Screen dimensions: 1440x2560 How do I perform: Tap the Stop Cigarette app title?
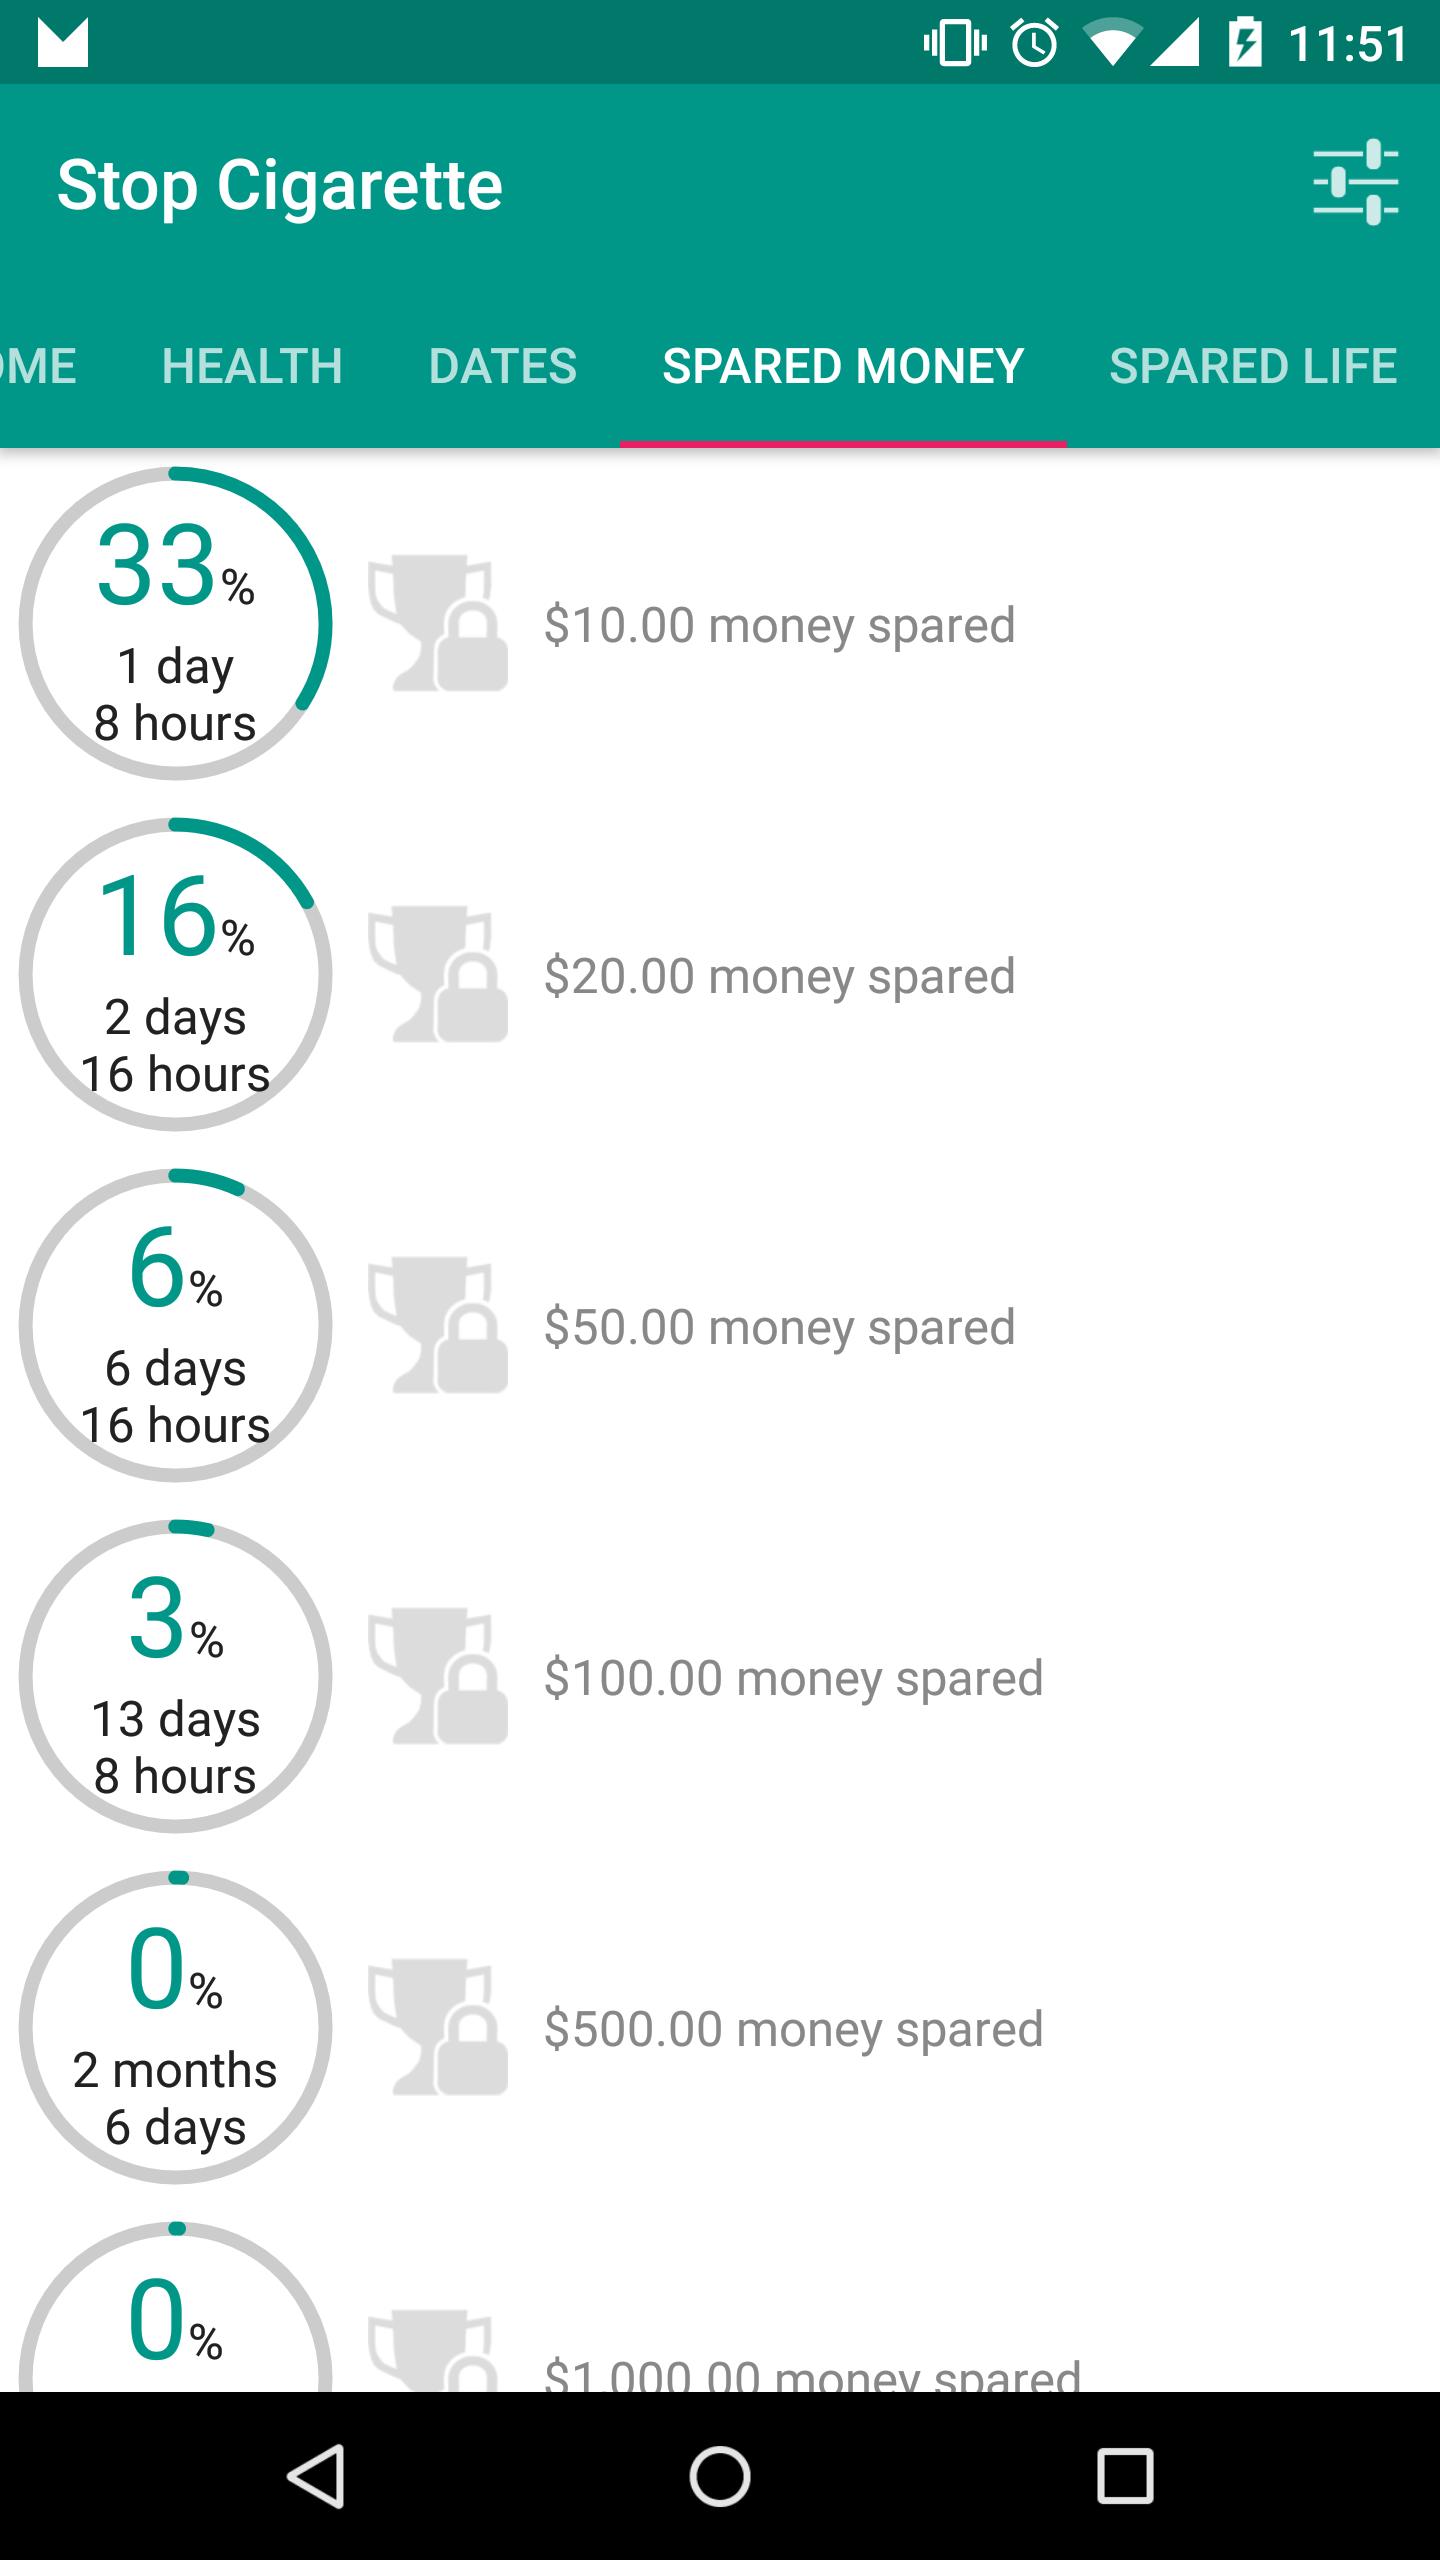coord(279,185)
